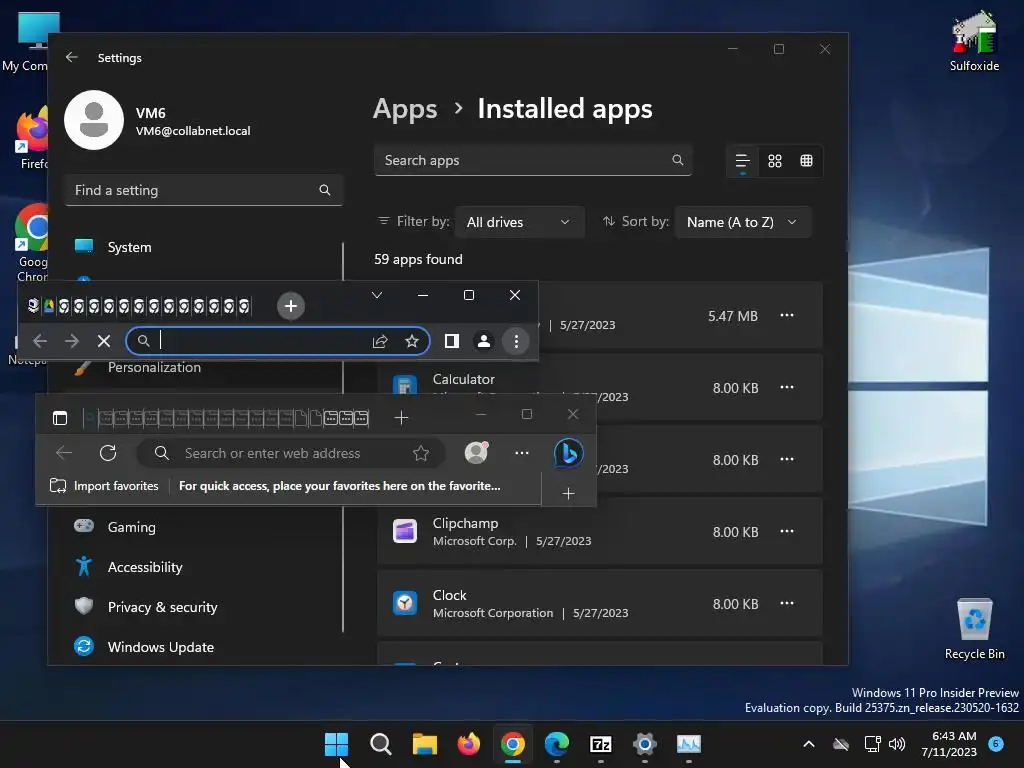The height and width of the screenshot is (768, 1024).
Task: Click the Clock app icon
Action: pos(405,603)
